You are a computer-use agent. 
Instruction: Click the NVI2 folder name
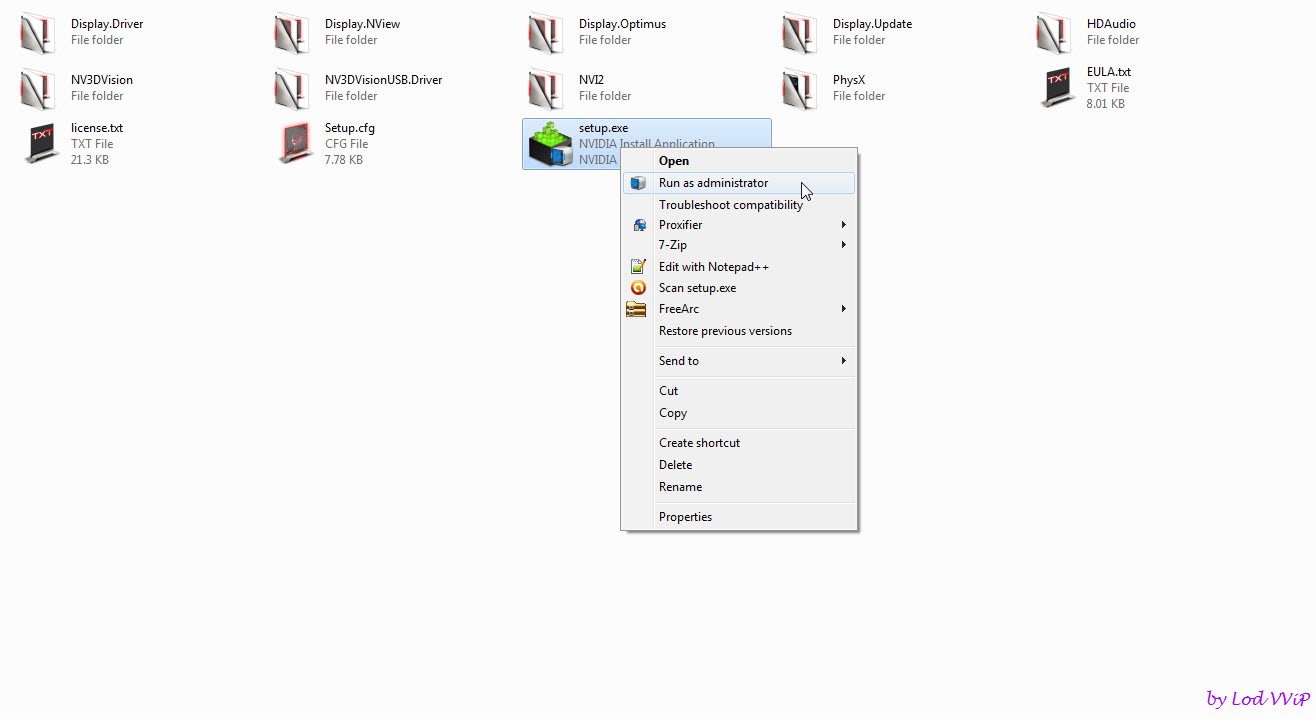591,80
